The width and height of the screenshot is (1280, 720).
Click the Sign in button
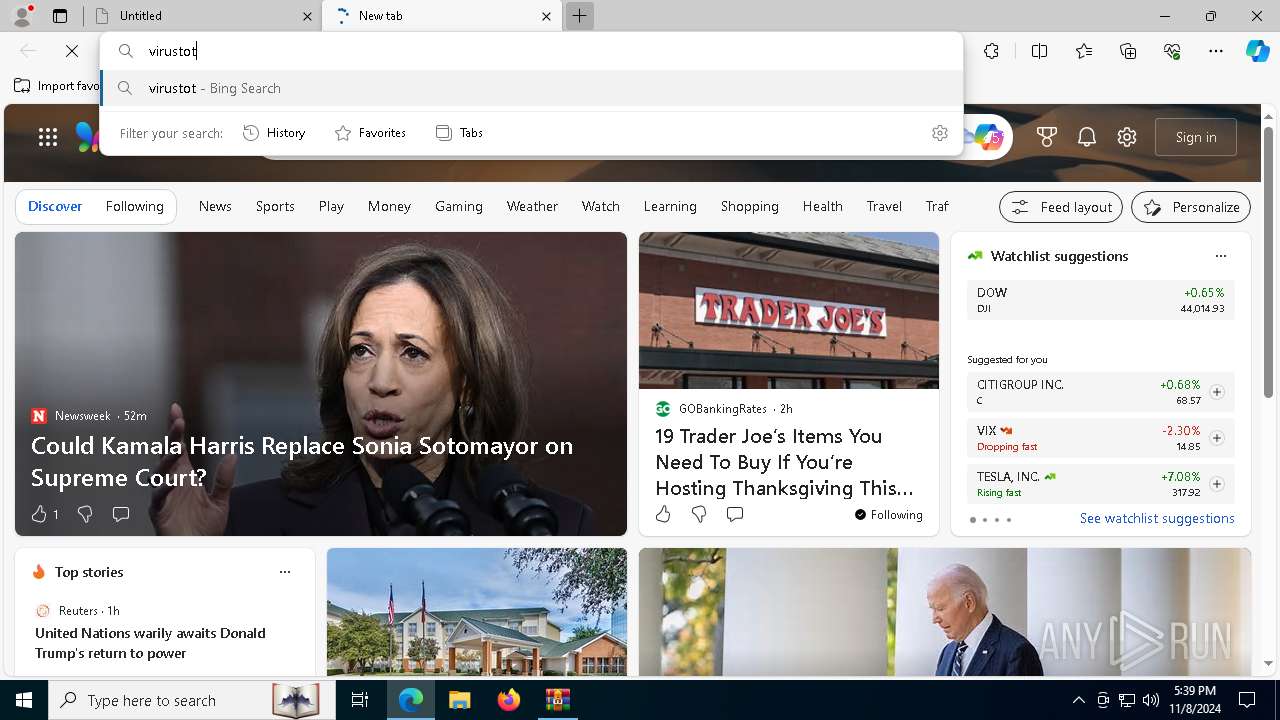click(1196, 137)
